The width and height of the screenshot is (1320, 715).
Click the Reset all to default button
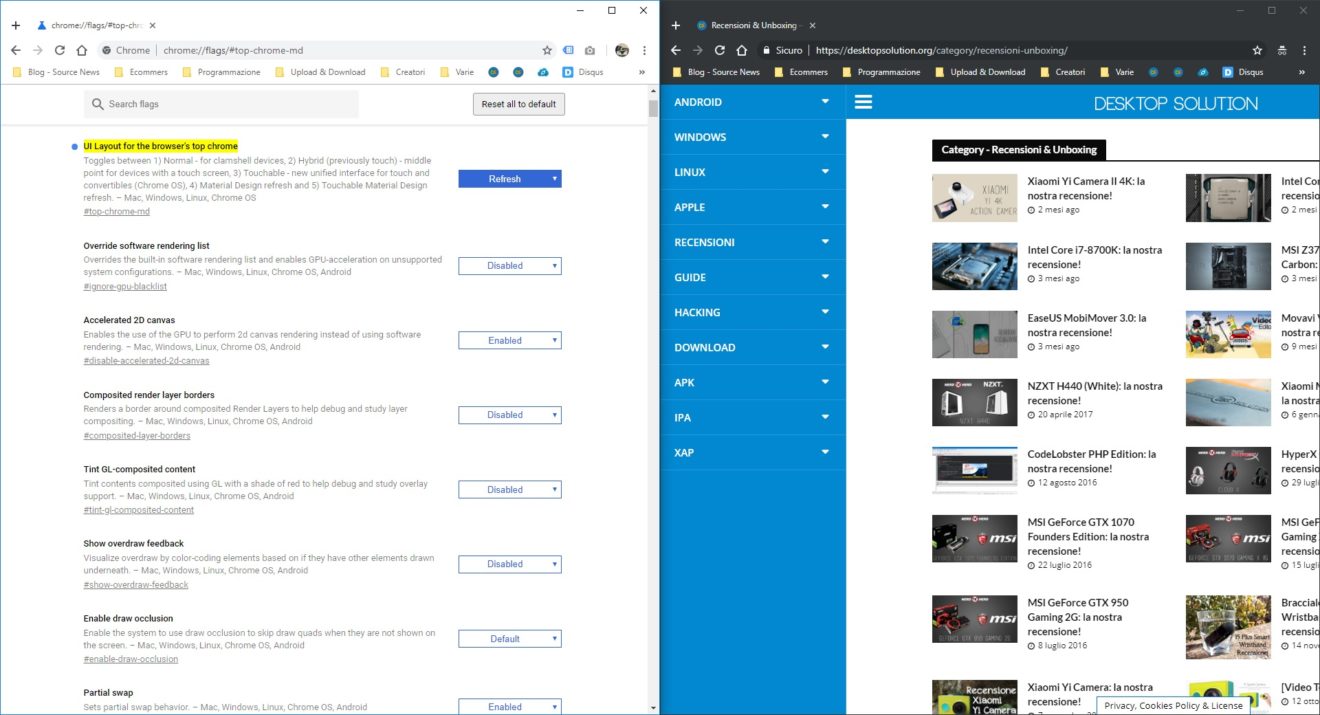tap(518, 104)
